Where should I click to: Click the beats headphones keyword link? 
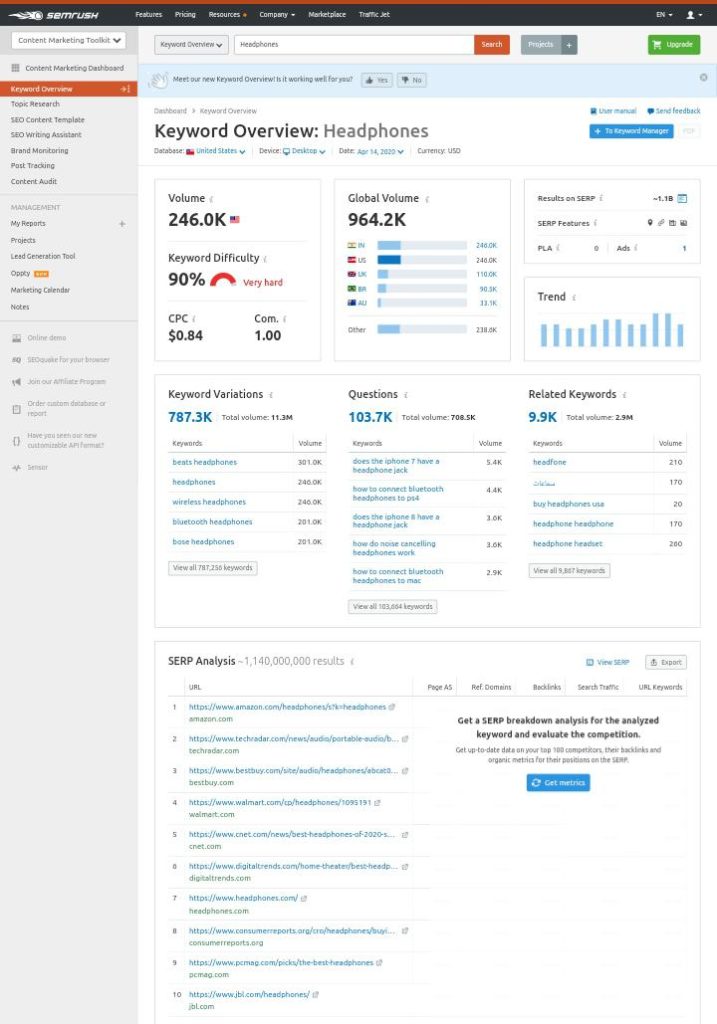click(204, 462)
